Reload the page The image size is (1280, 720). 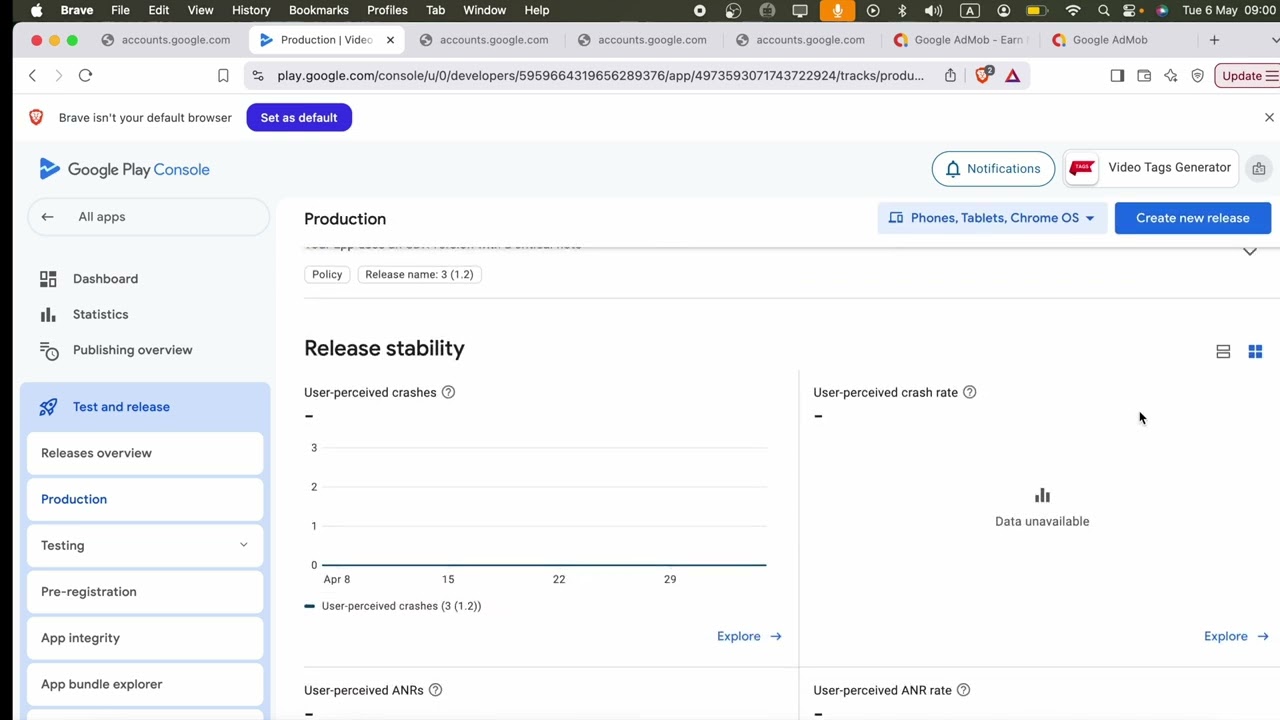coord(85,75)
